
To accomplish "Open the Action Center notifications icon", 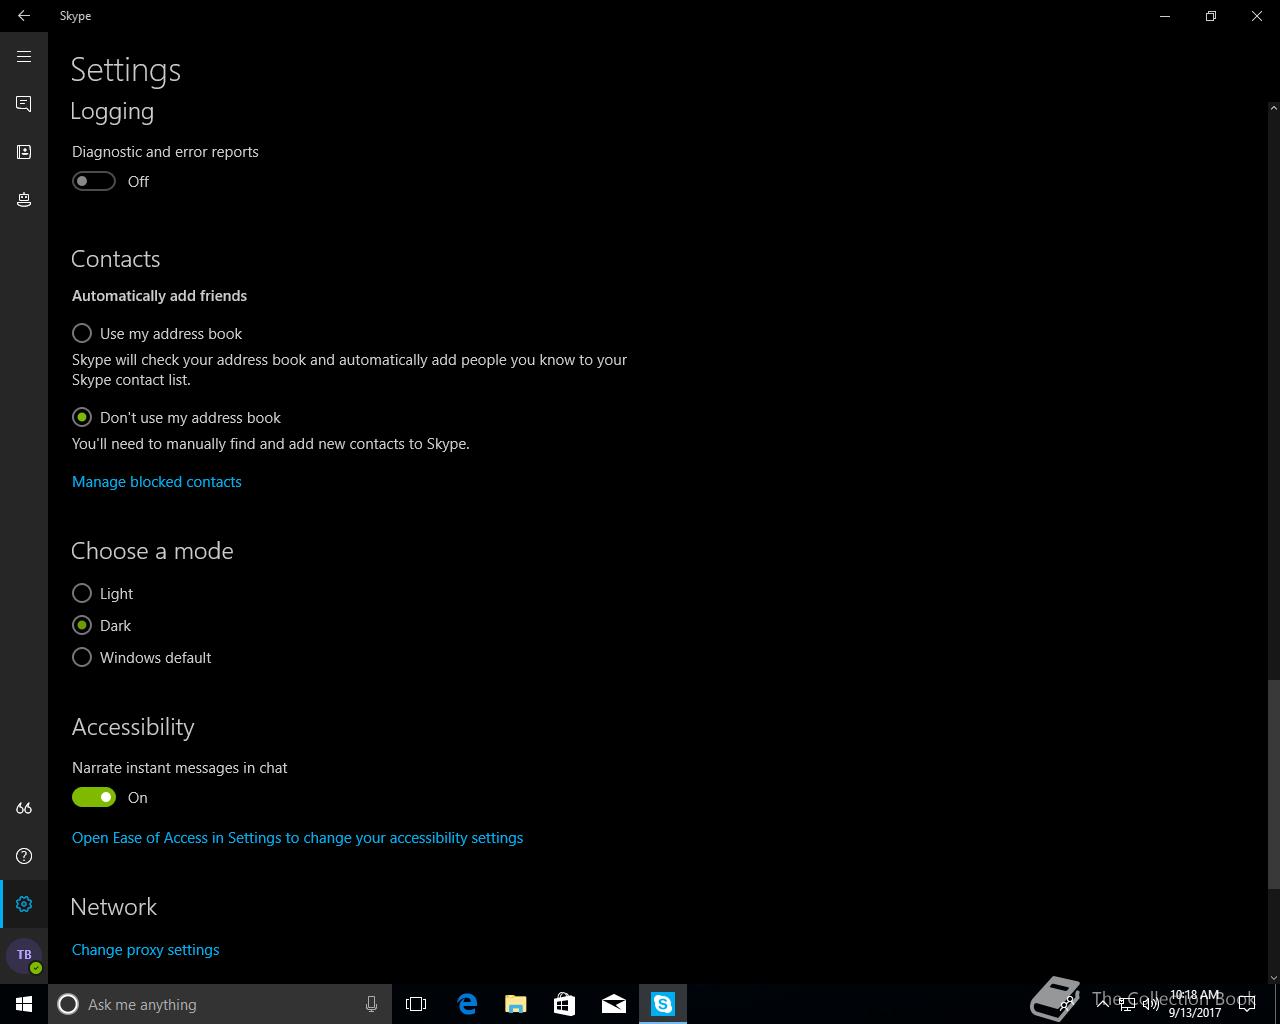I will coord(1246,1004).
